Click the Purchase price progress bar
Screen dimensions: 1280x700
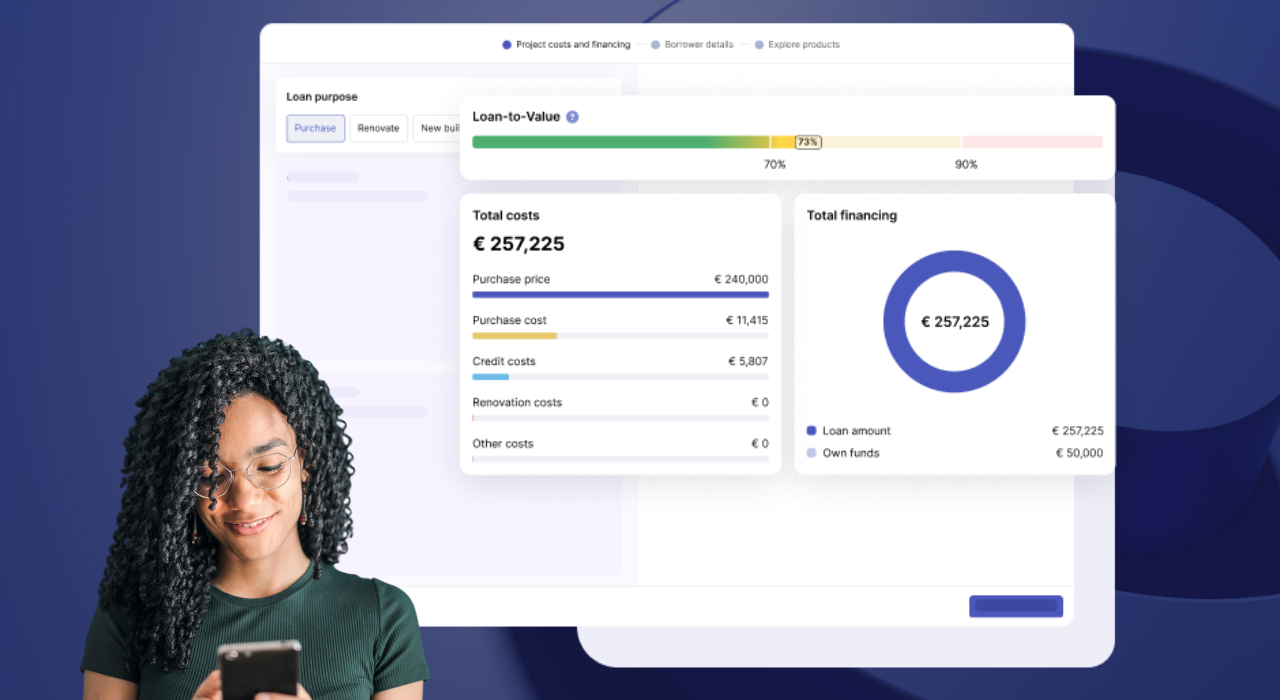click(621, 295)
